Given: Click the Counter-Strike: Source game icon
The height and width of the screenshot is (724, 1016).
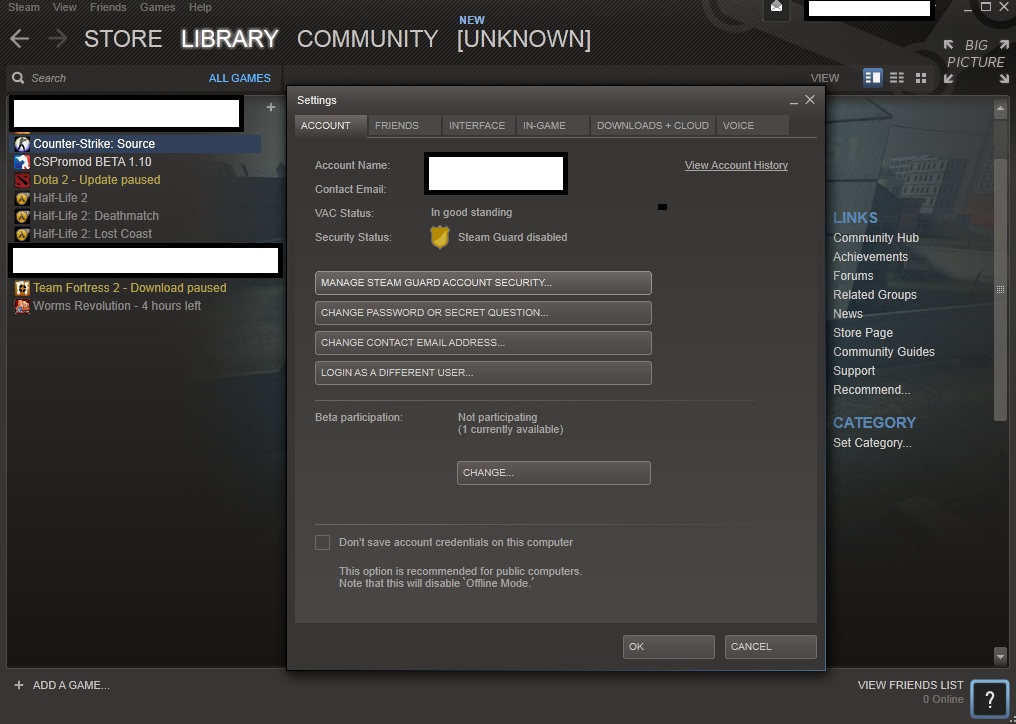Looking at the screenshot, I should pos(22,144).
